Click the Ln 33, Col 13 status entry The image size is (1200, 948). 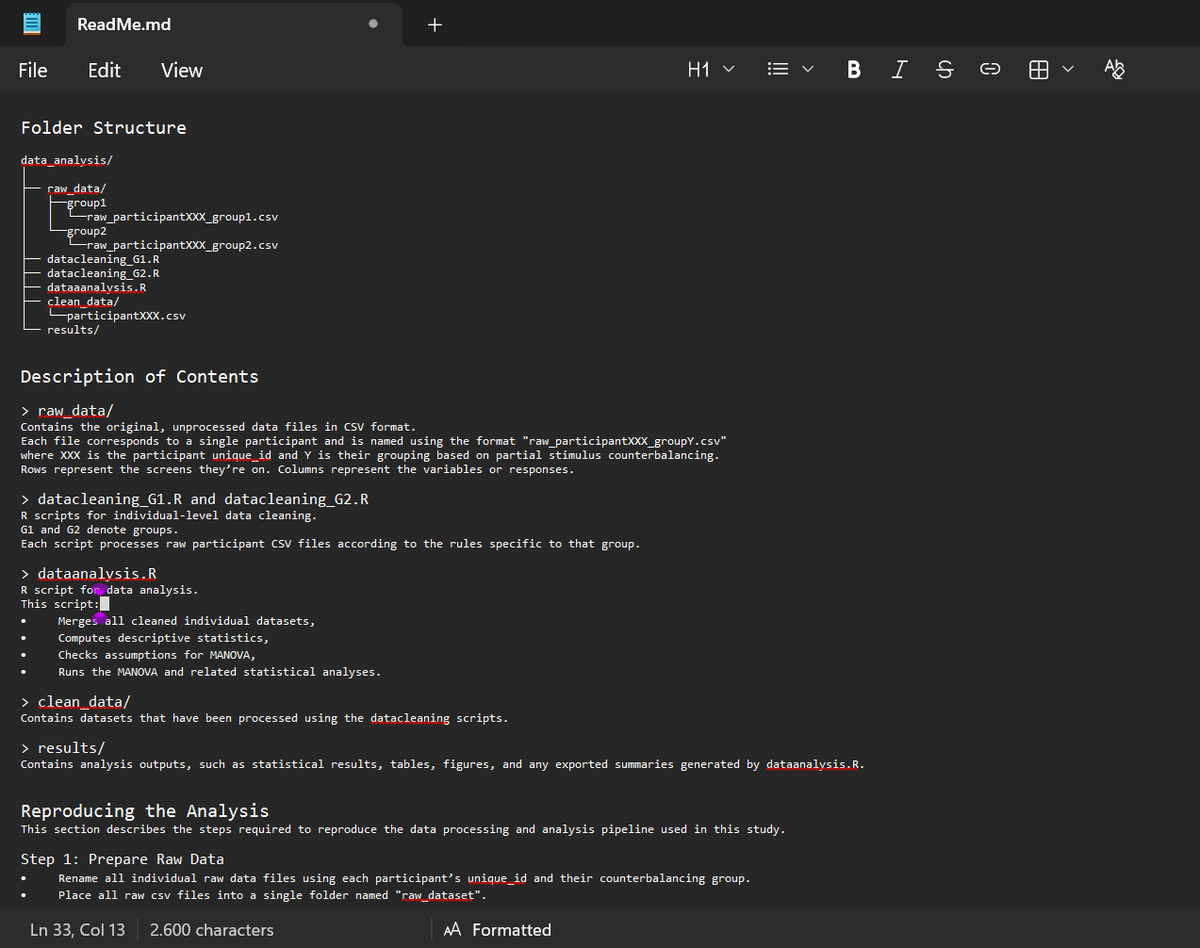coord(78,930)
